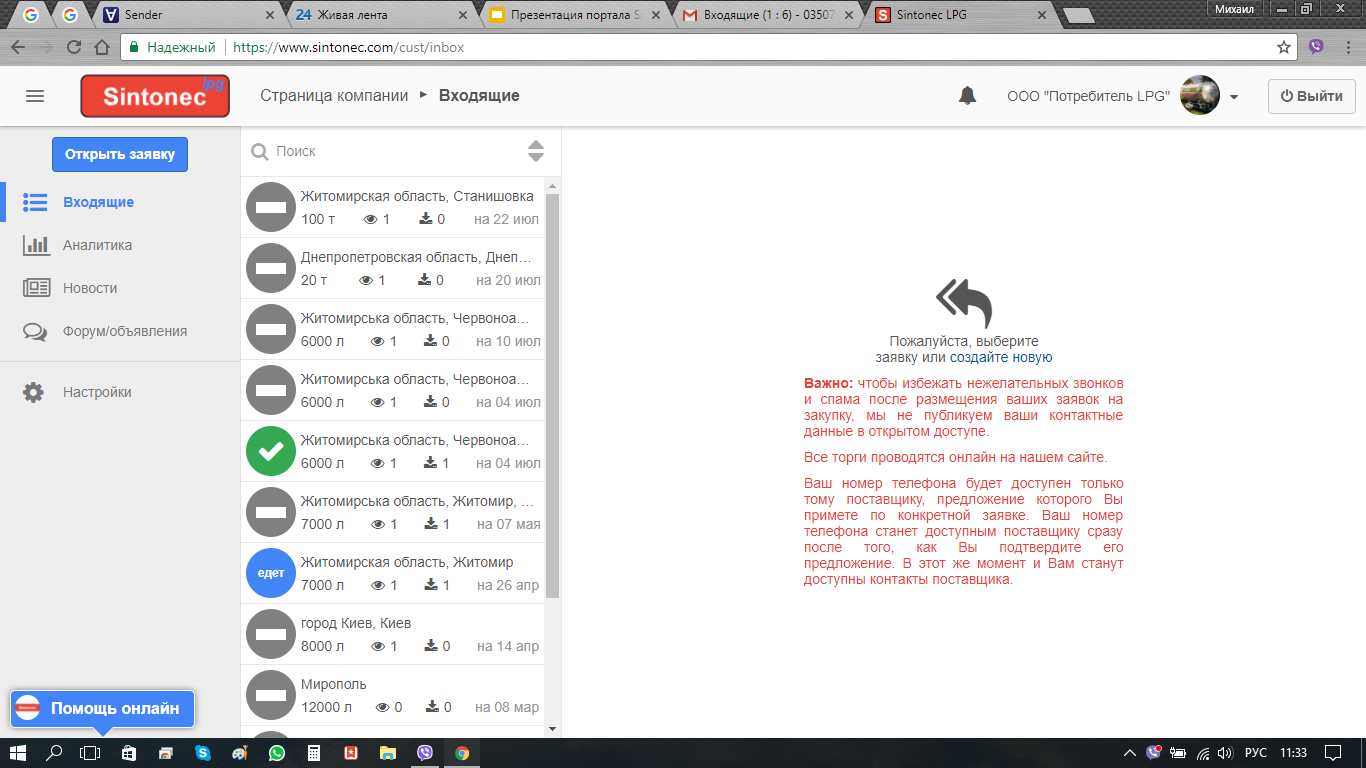Screen dimensions: 1366x768
Task: Click the offers download icon on Мирополь request
Action: tap(431, 707)
